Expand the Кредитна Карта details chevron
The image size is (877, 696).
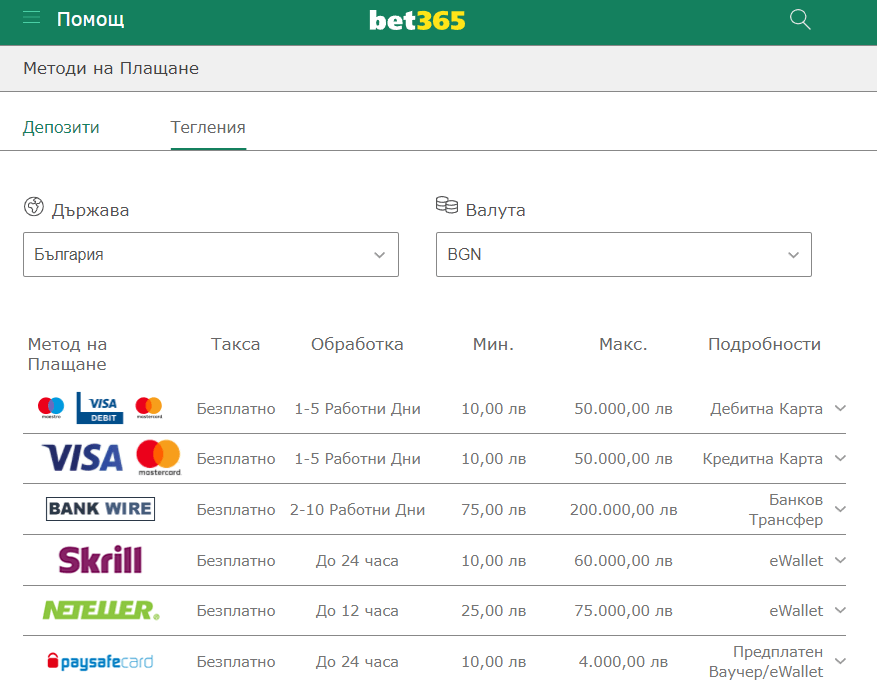pos(840,458)
